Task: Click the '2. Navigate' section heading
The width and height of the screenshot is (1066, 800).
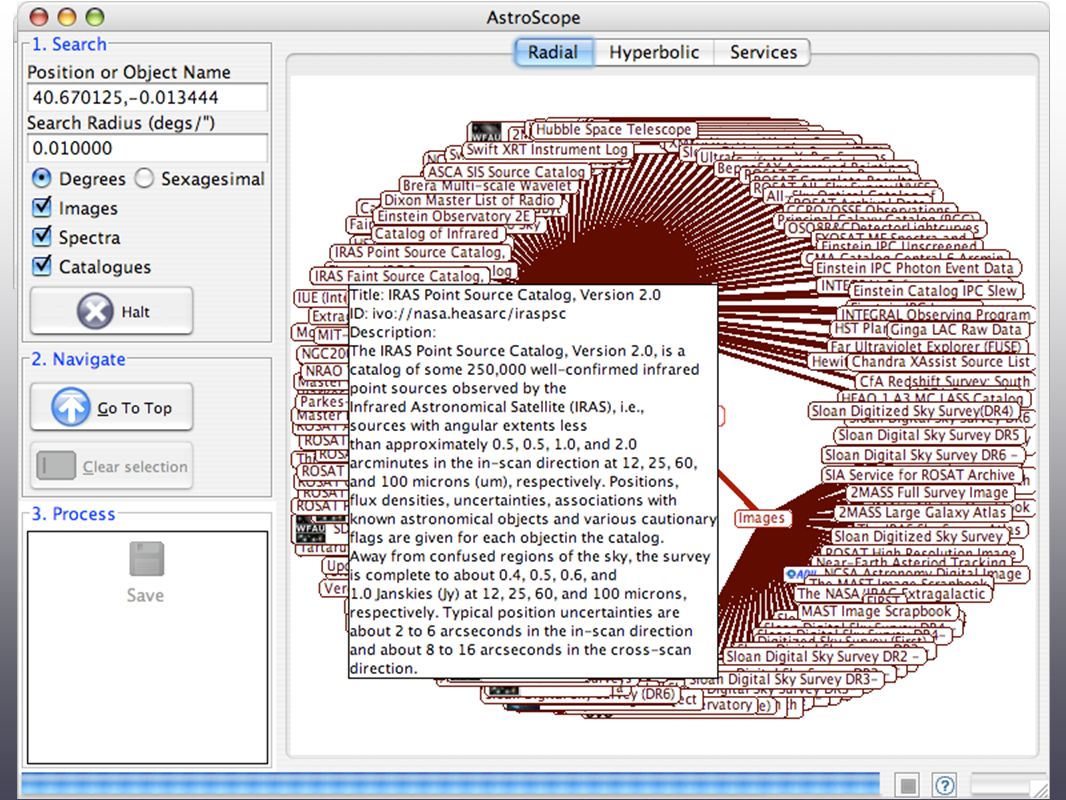Action: pyautogui.click(x=78, y=359)
